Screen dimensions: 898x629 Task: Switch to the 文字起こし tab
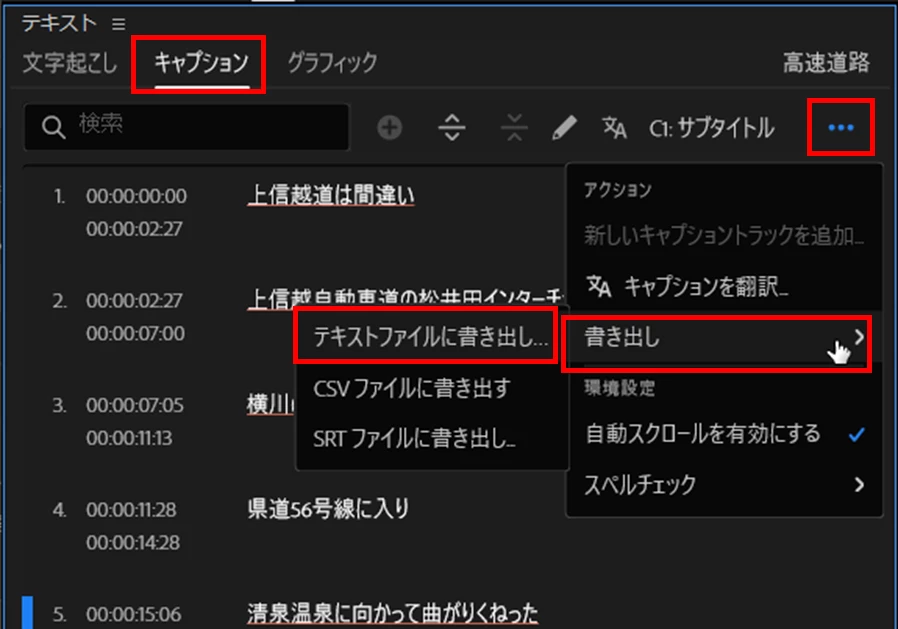(70, 62)
